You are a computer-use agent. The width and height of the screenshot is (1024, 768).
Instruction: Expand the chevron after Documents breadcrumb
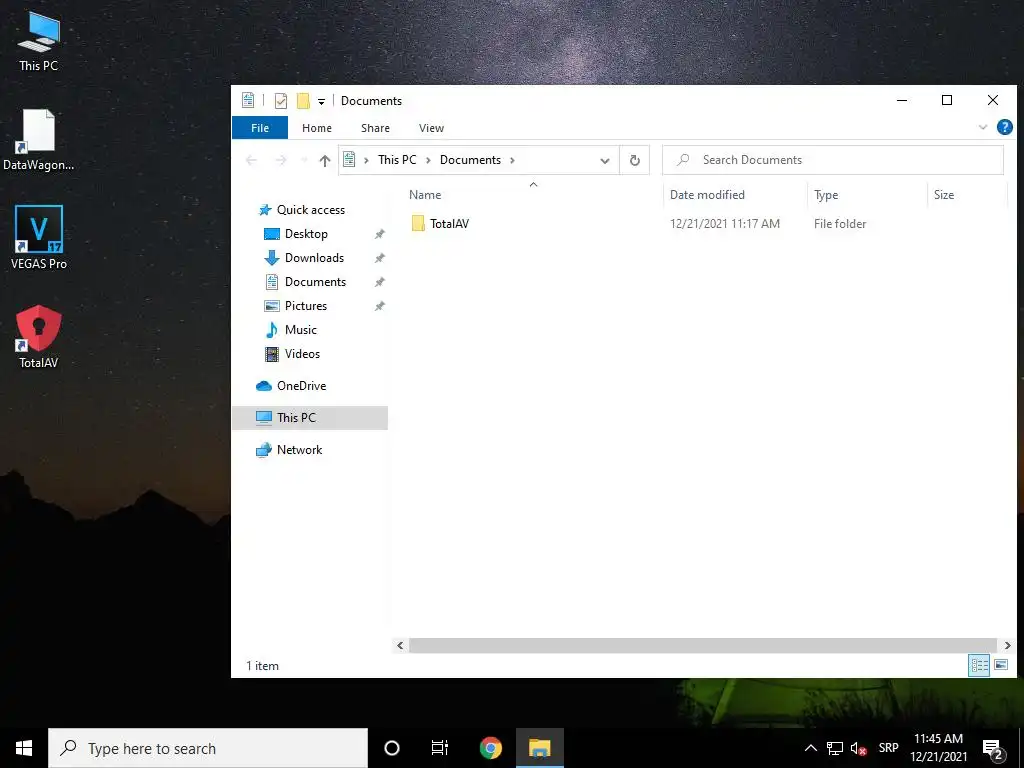click(512, 160)
